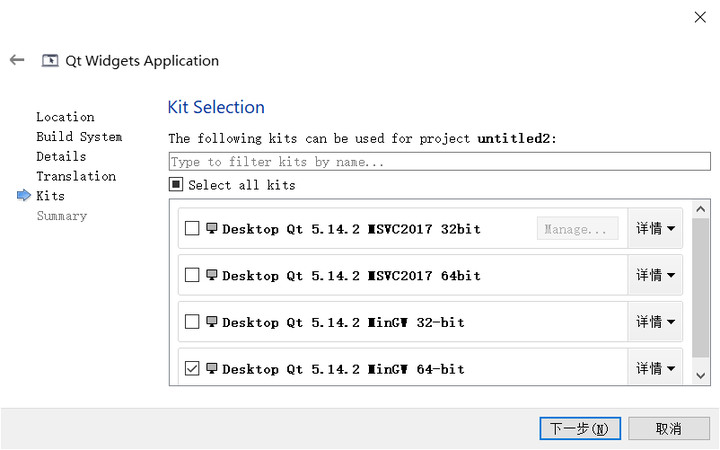The image size is (720, 450).
Task: Enable the MSVC2017 64bit kit checkbox
Action: pyautogui.click(x=193, y=275)
